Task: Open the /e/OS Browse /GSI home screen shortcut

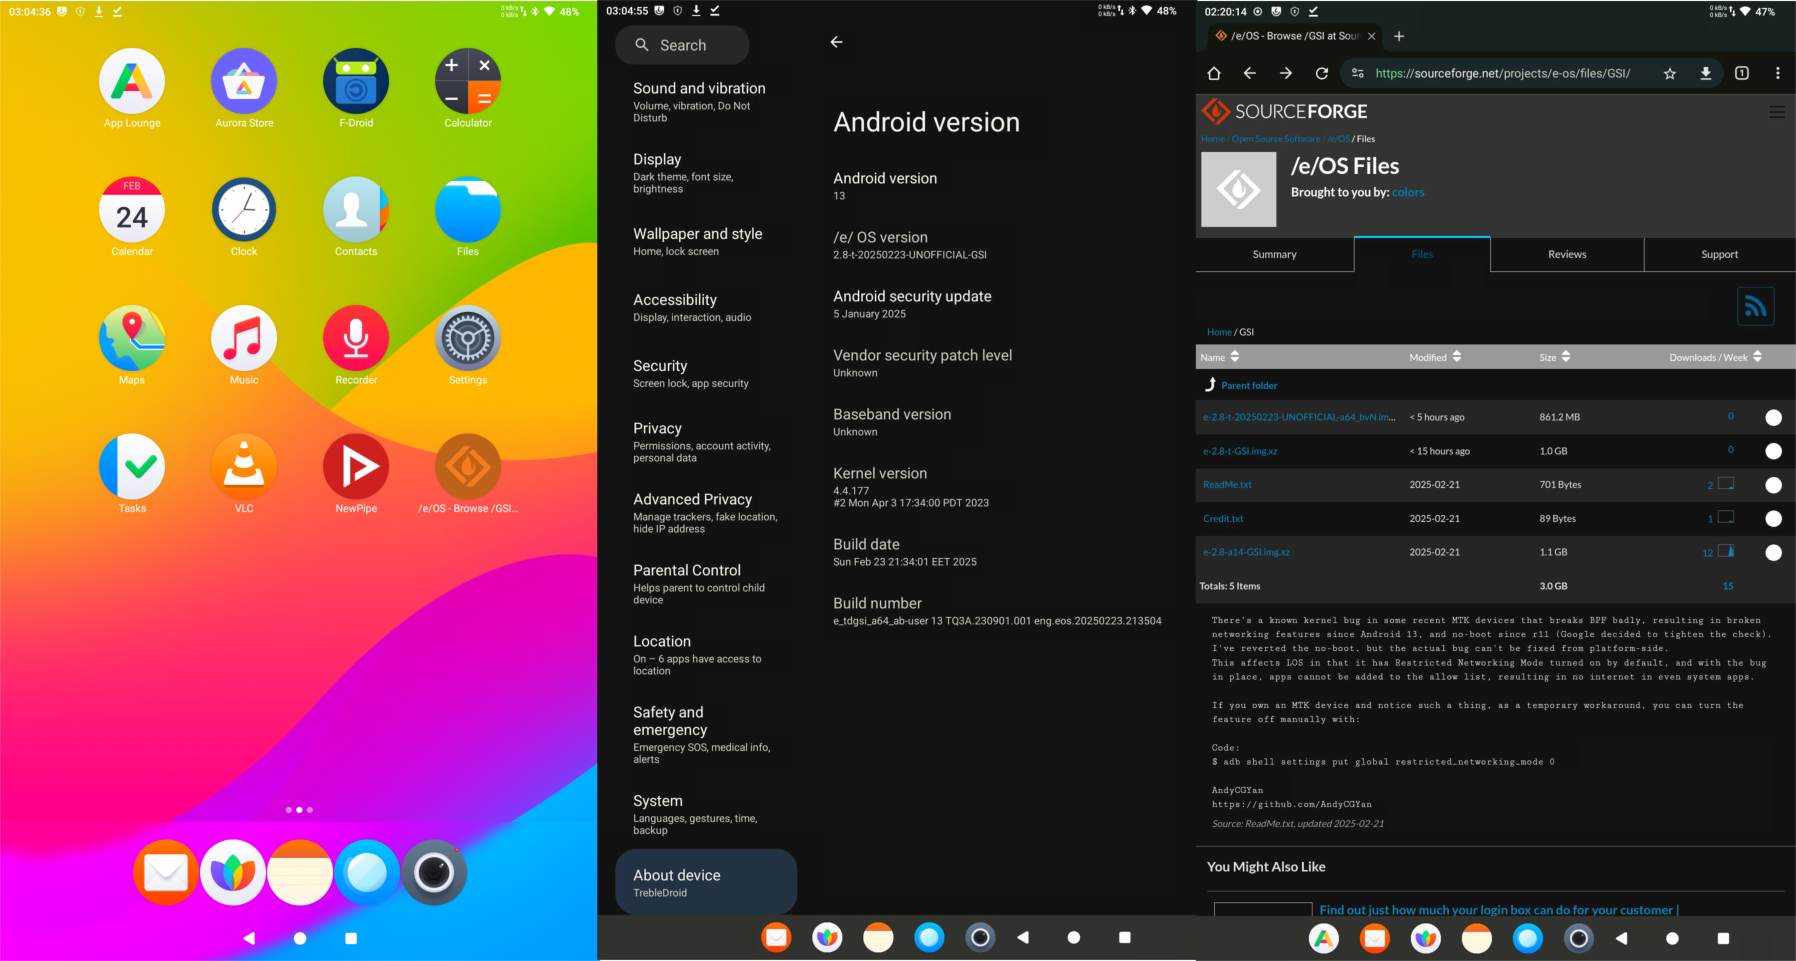Action: 468,467
